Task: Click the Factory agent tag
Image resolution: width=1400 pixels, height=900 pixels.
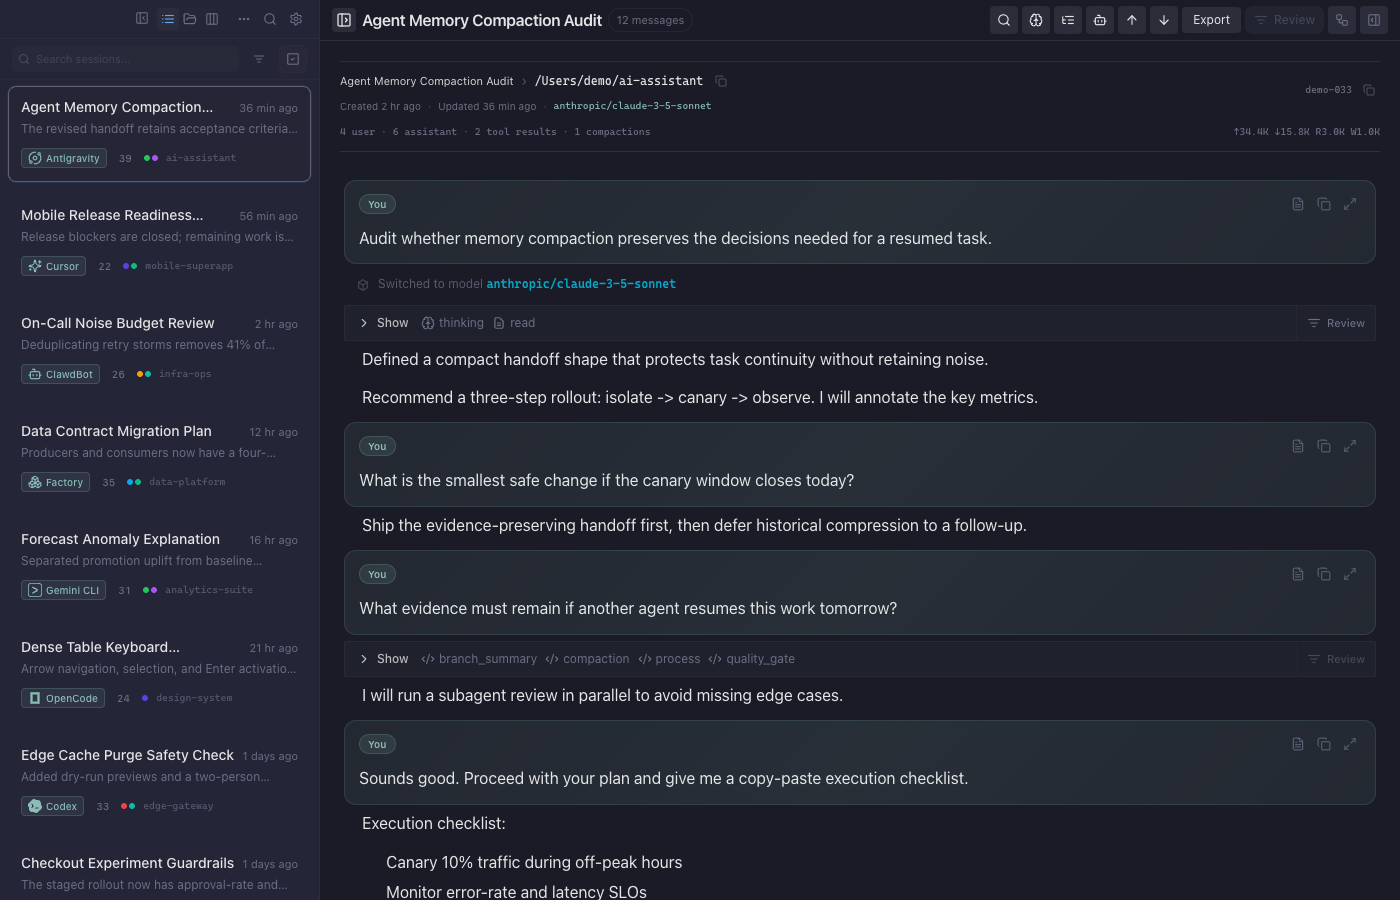Action: click(55, 482)
